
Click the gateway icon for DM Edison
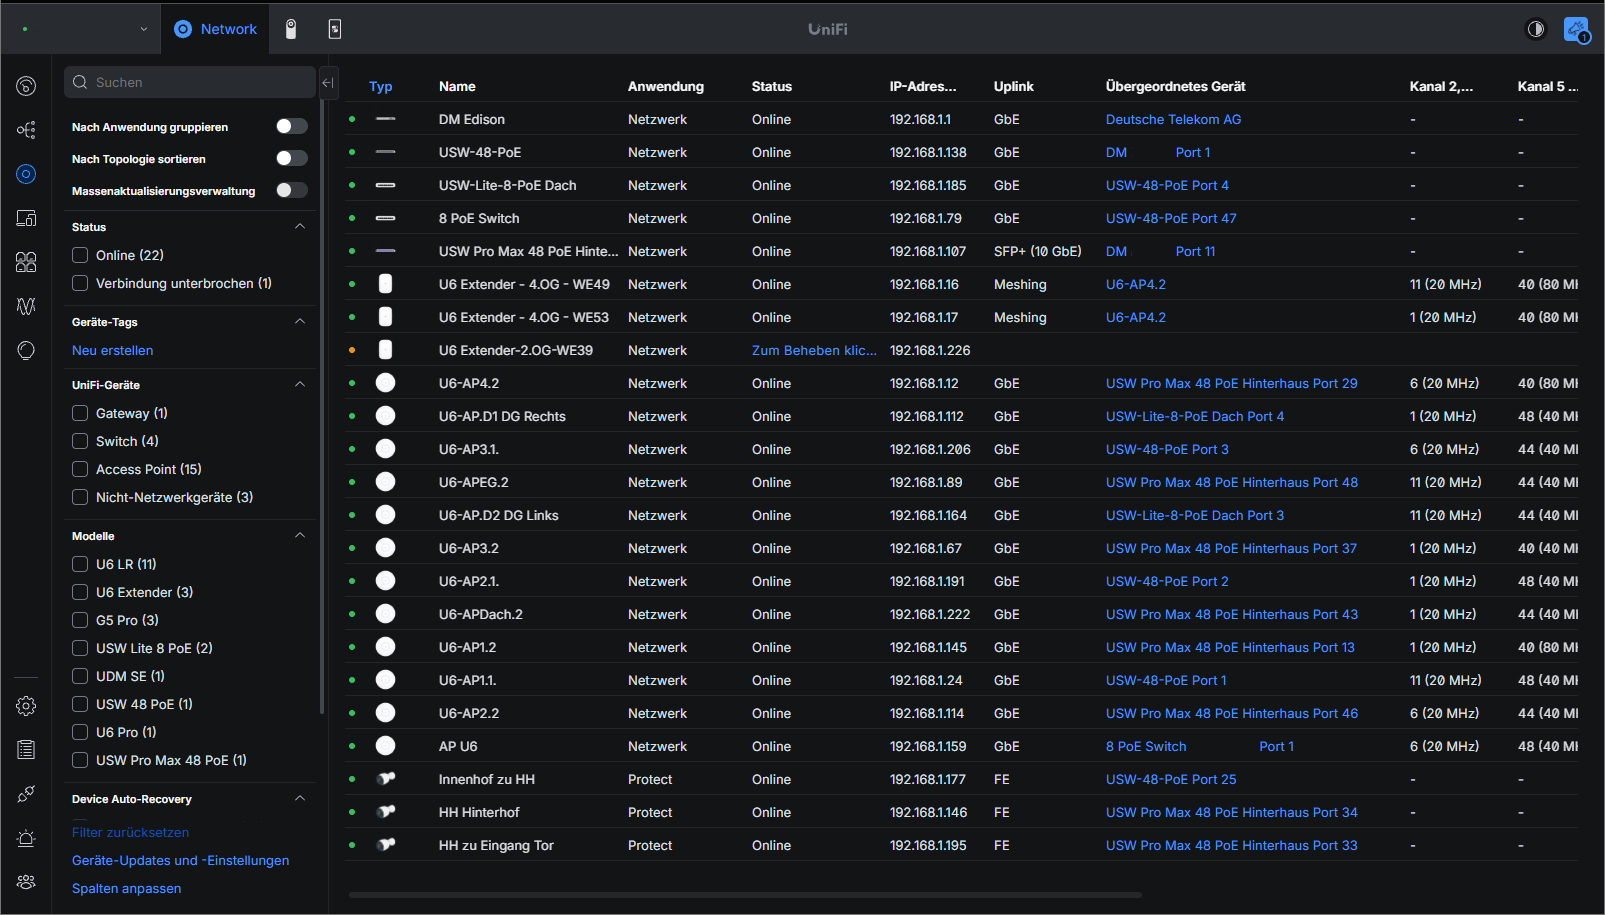coord(385,119)
